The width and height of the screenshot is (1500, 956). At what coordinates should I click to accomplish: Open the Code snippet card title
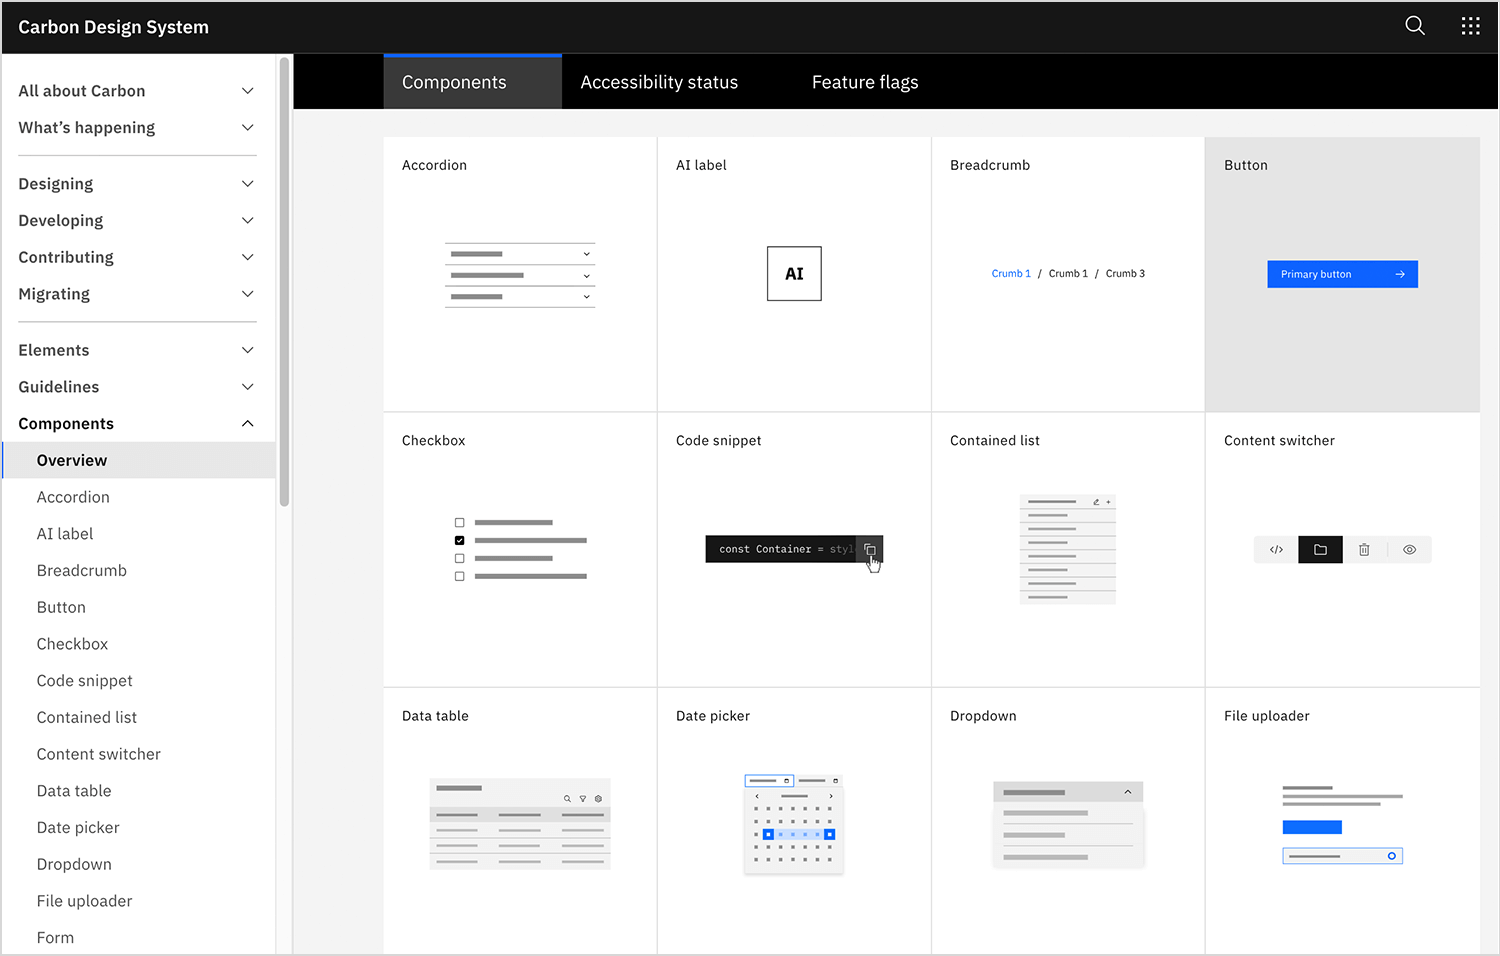[x=719, y=440]
